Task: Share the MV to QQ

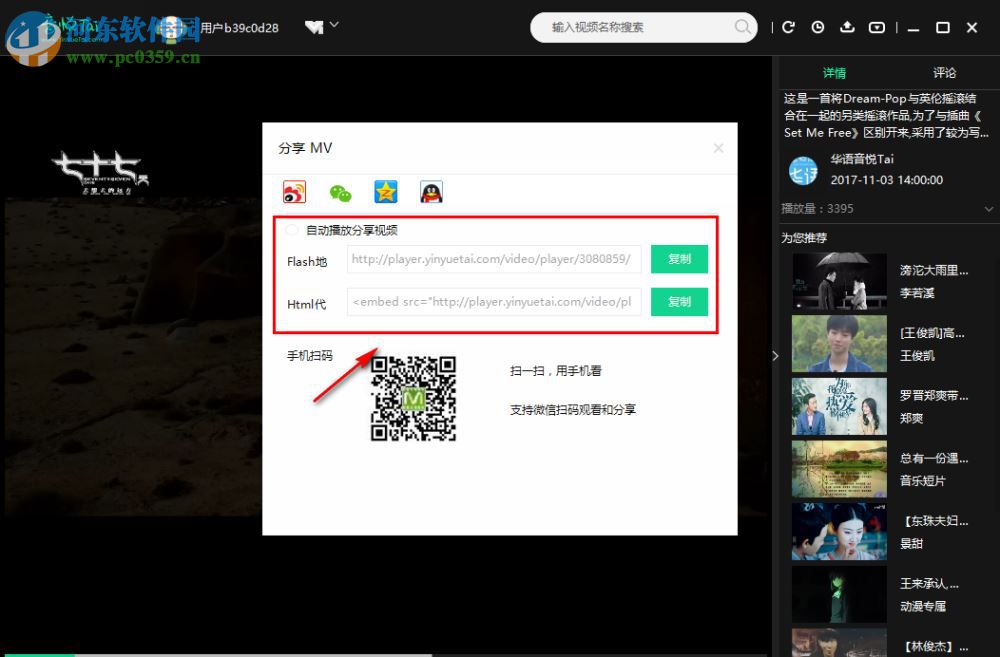Action: pos(430,192)
